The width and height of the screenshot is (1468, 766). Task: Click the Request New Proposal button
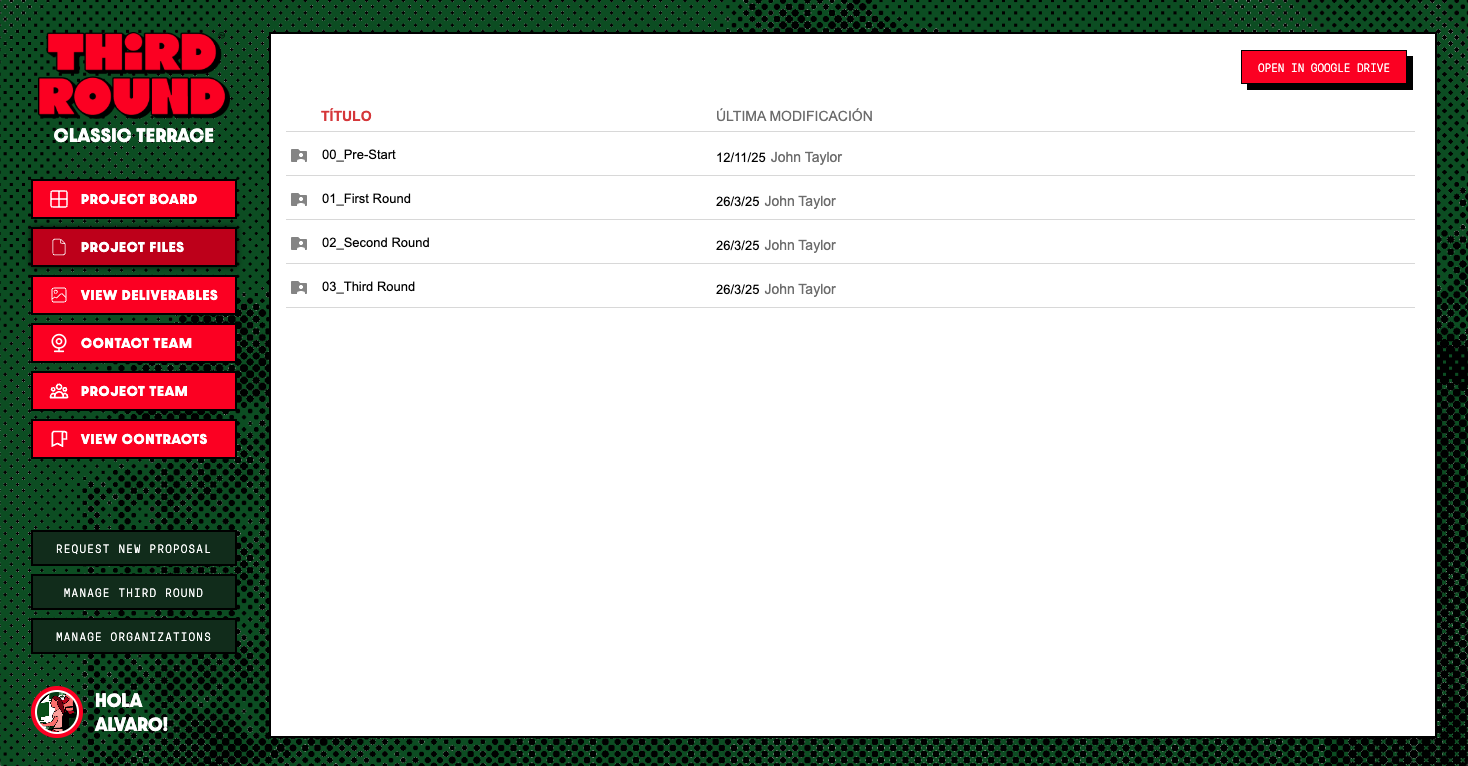pyautogui.click(x=133, y=549)
